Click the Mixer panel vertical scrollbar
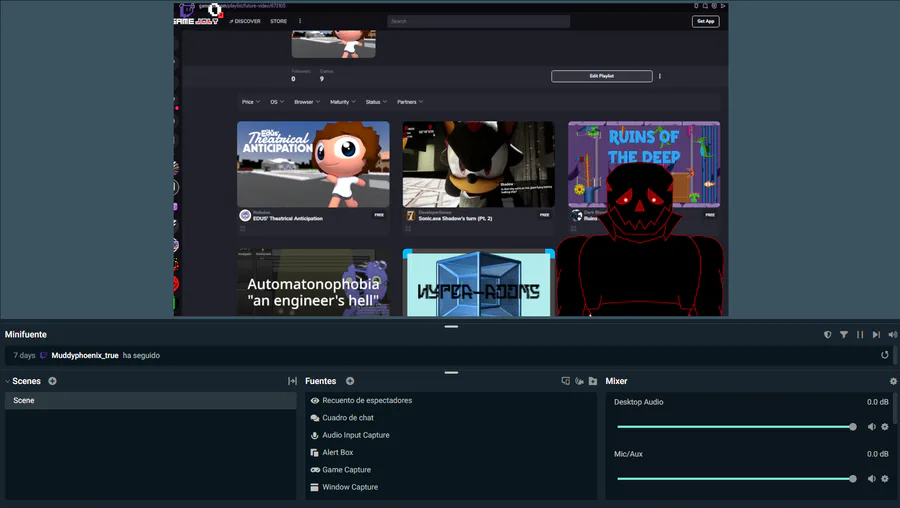The width and height of the screenshot is (900, 508). click(895, 409)
